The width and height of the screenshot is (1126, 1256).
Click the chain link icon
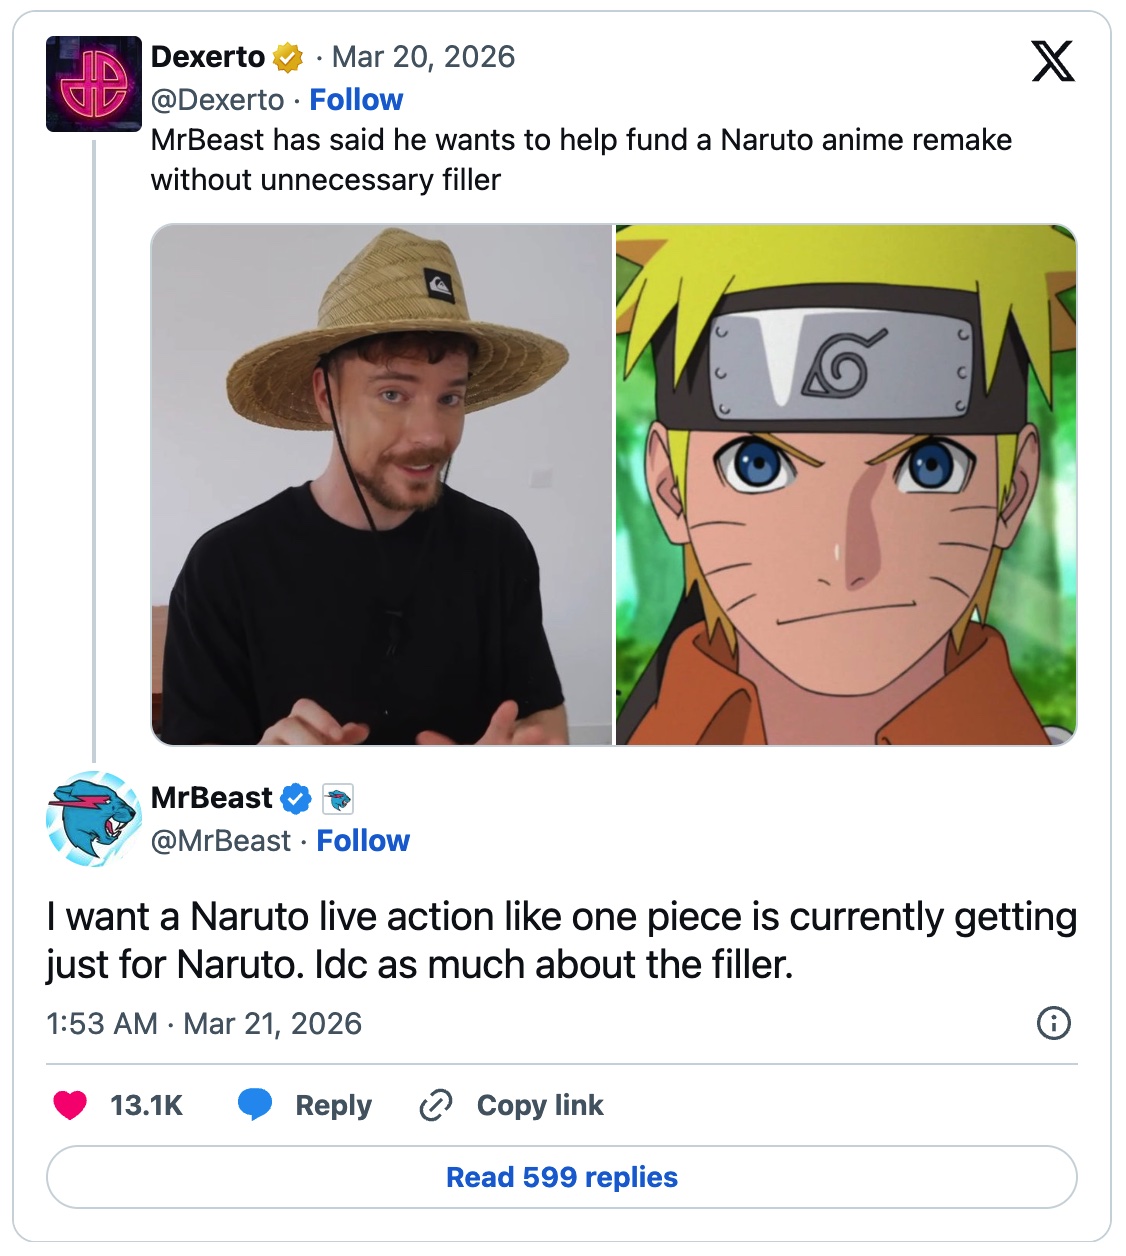[x=436, y=1105]
